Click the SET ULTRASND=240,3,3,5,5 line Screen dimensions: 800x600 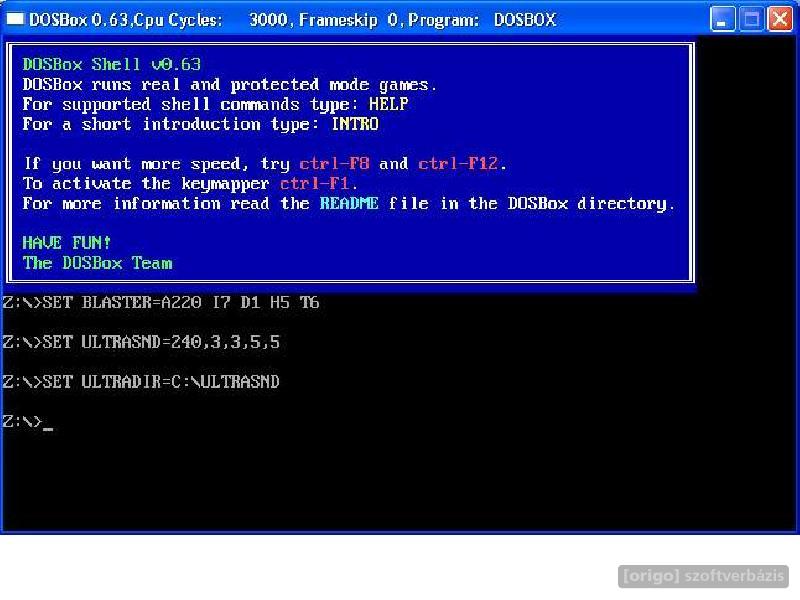pos(141,342)
